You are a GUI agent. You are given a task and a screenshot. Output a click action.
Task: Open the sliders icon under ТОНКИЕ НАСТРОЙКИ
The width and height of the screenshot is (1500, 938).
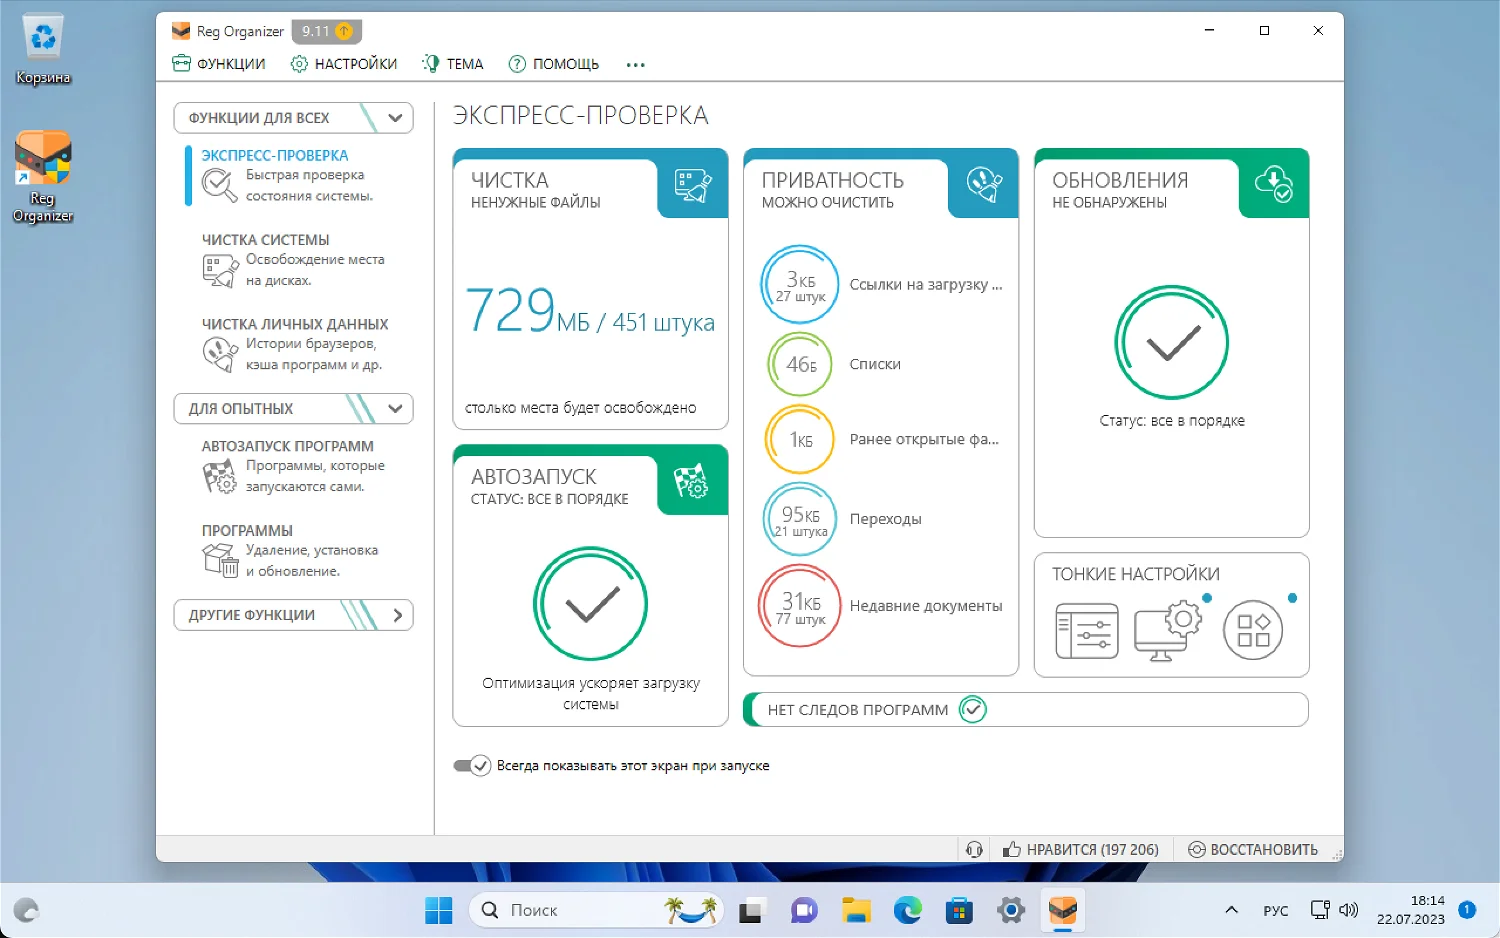[x=1086, y=631]
